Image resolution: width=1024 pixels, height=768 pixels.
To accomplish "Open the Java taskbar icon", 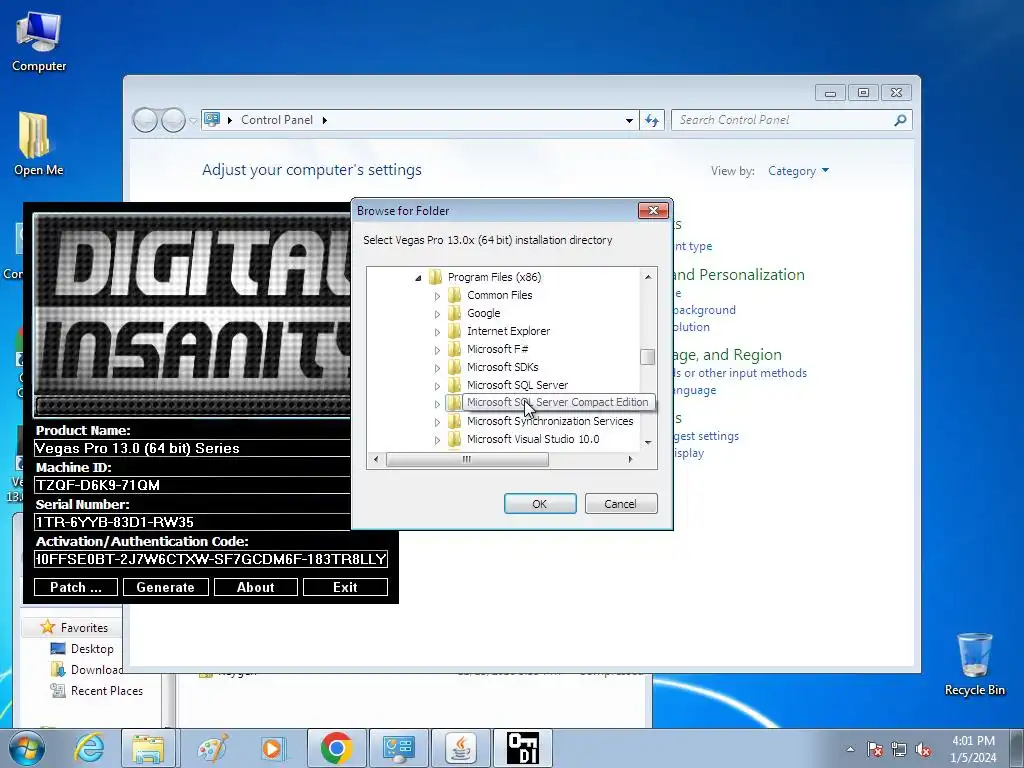I will click(461, 748).
